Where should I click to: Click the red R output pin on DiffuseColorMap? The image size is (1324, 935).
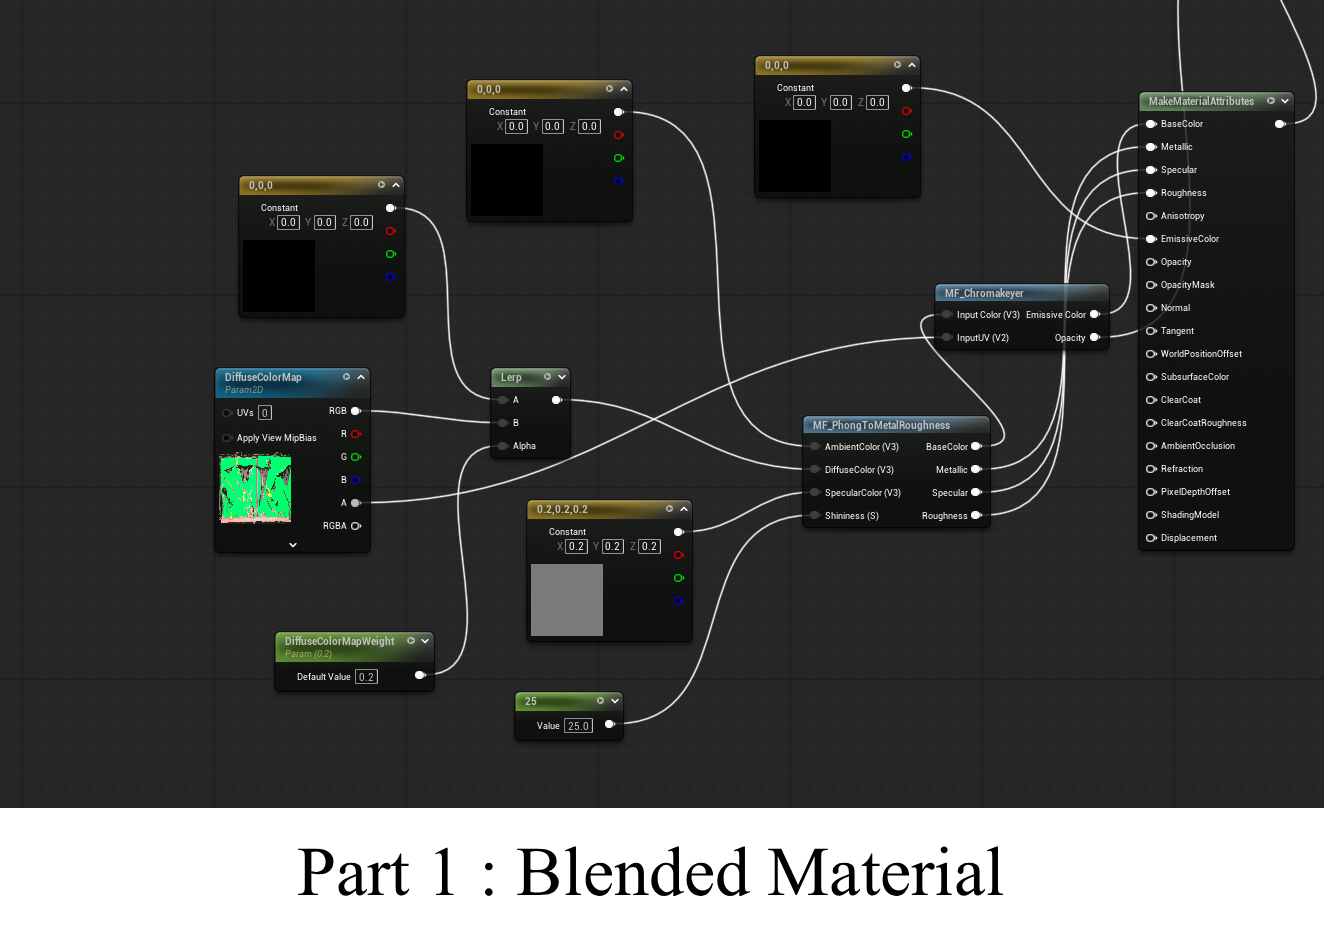(355, 434)
